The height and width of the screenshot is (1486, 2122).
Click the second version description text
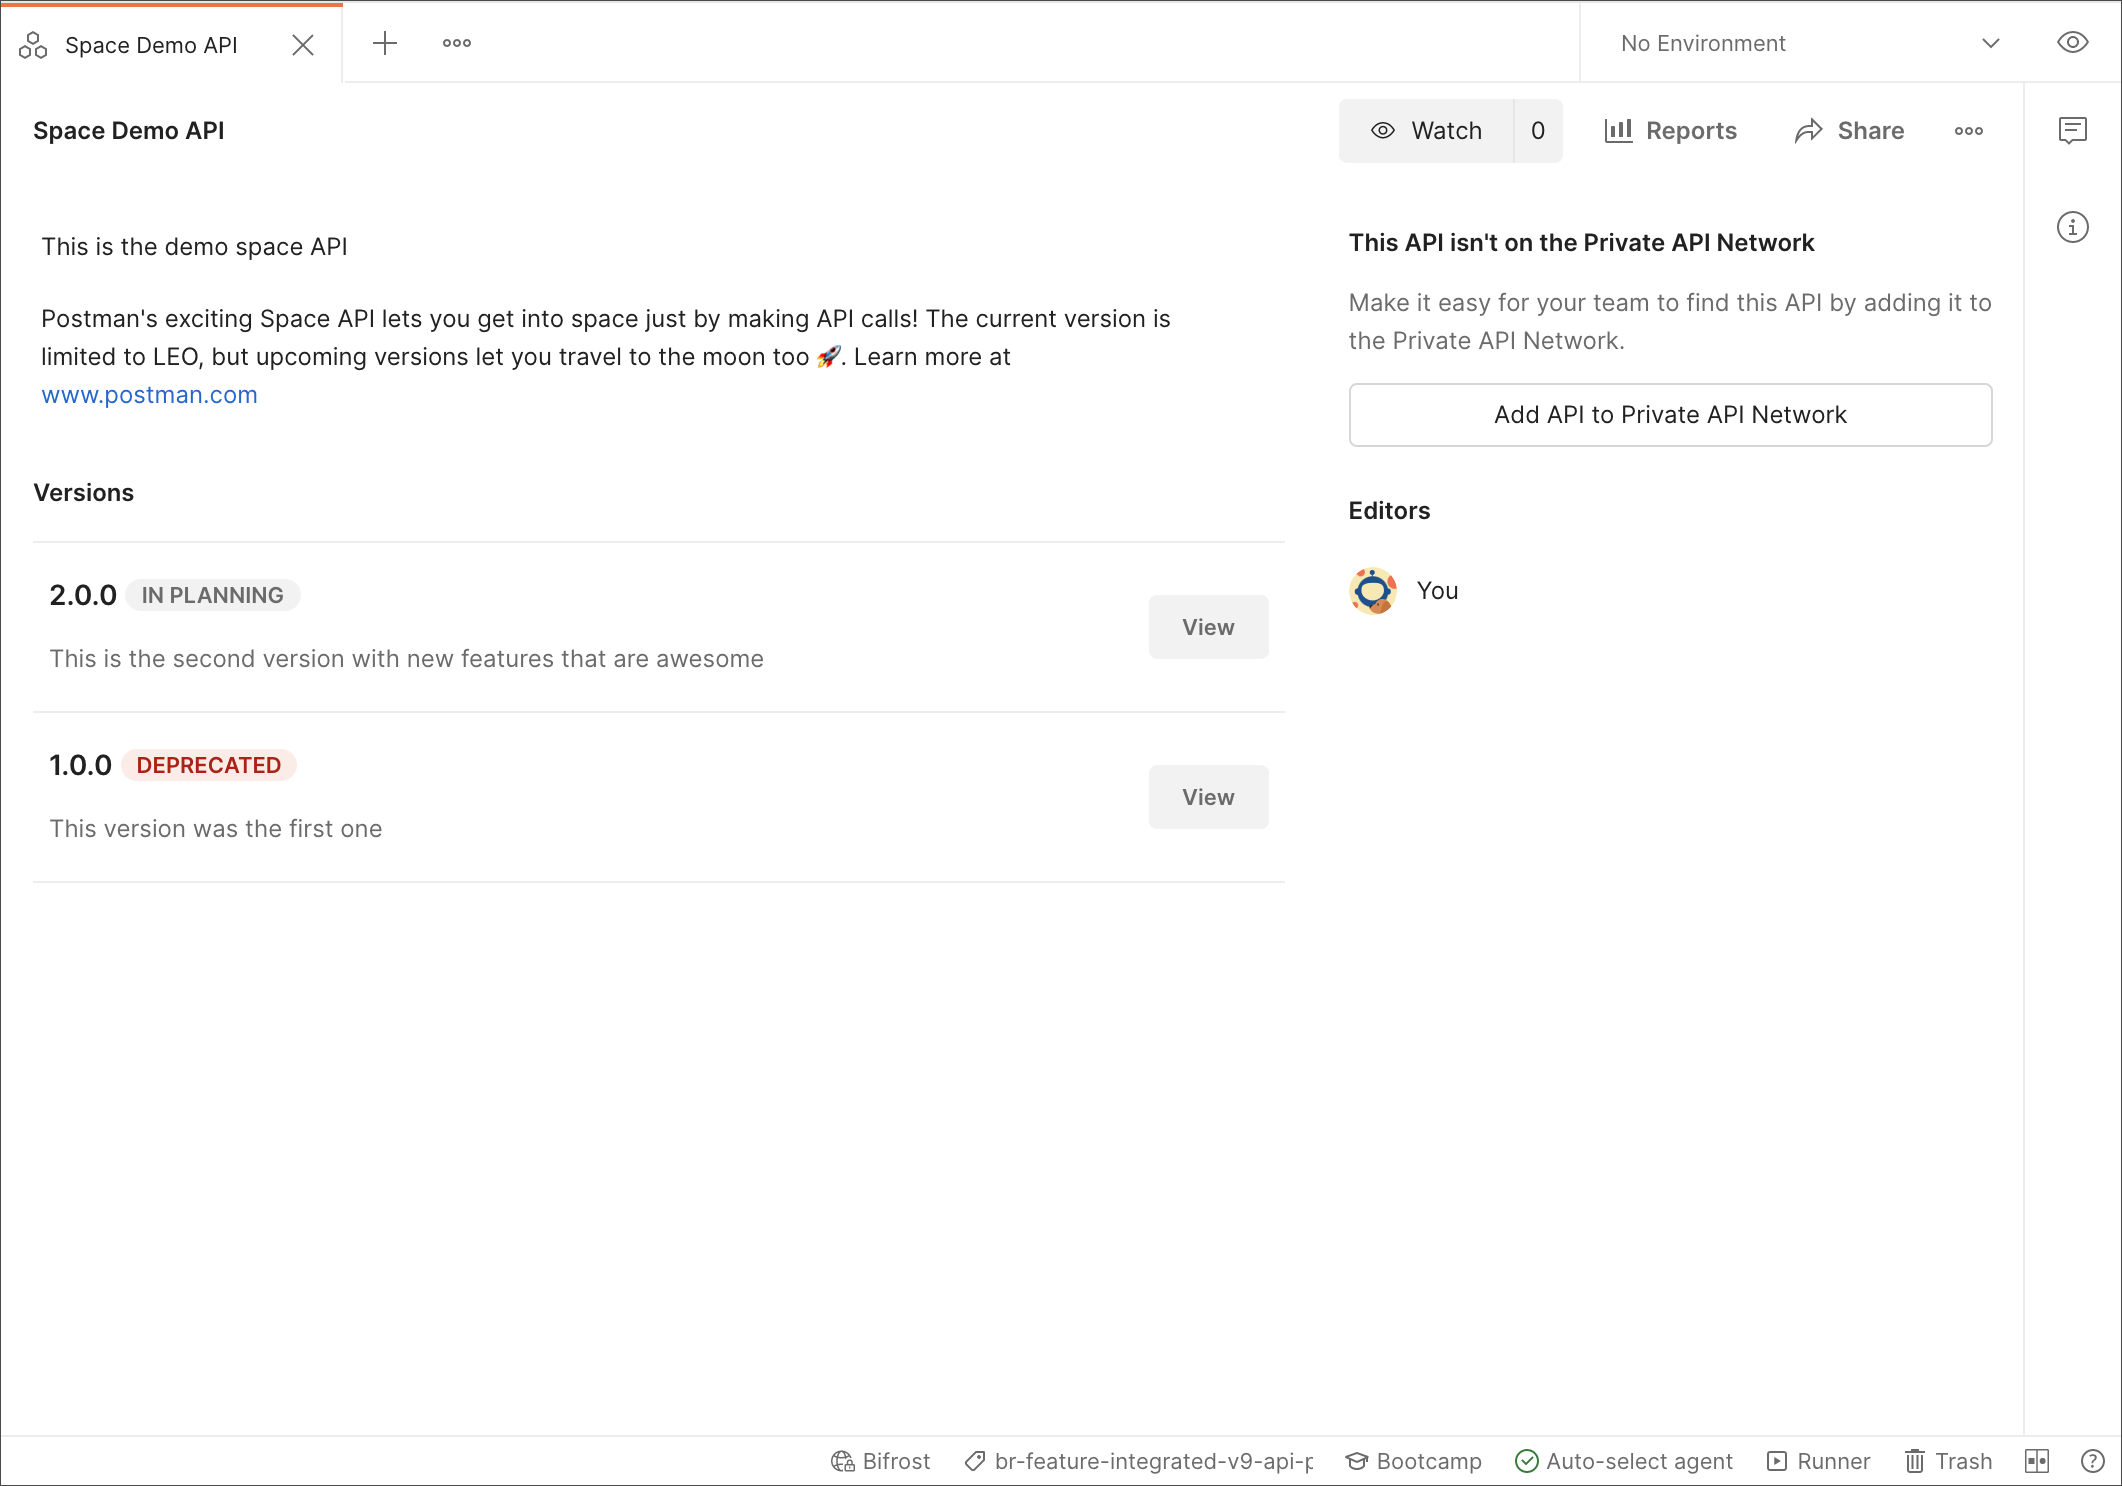click(x=407, y=659)
